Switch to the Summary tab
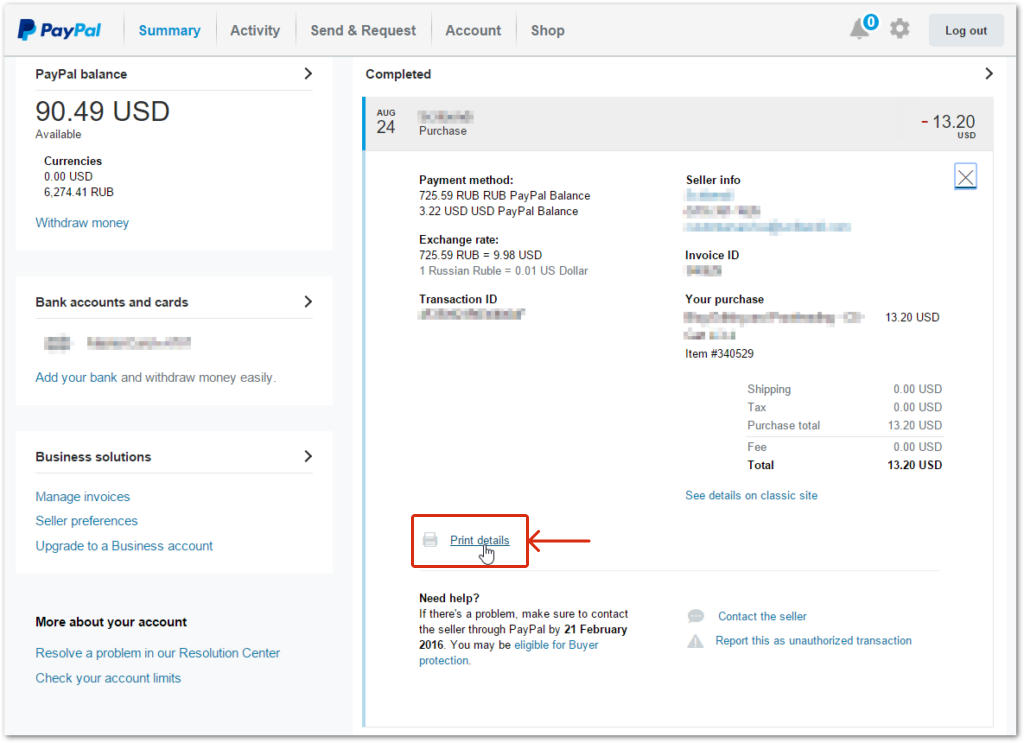Viewport: 1024px width, 743px height. tap(170, 30)
